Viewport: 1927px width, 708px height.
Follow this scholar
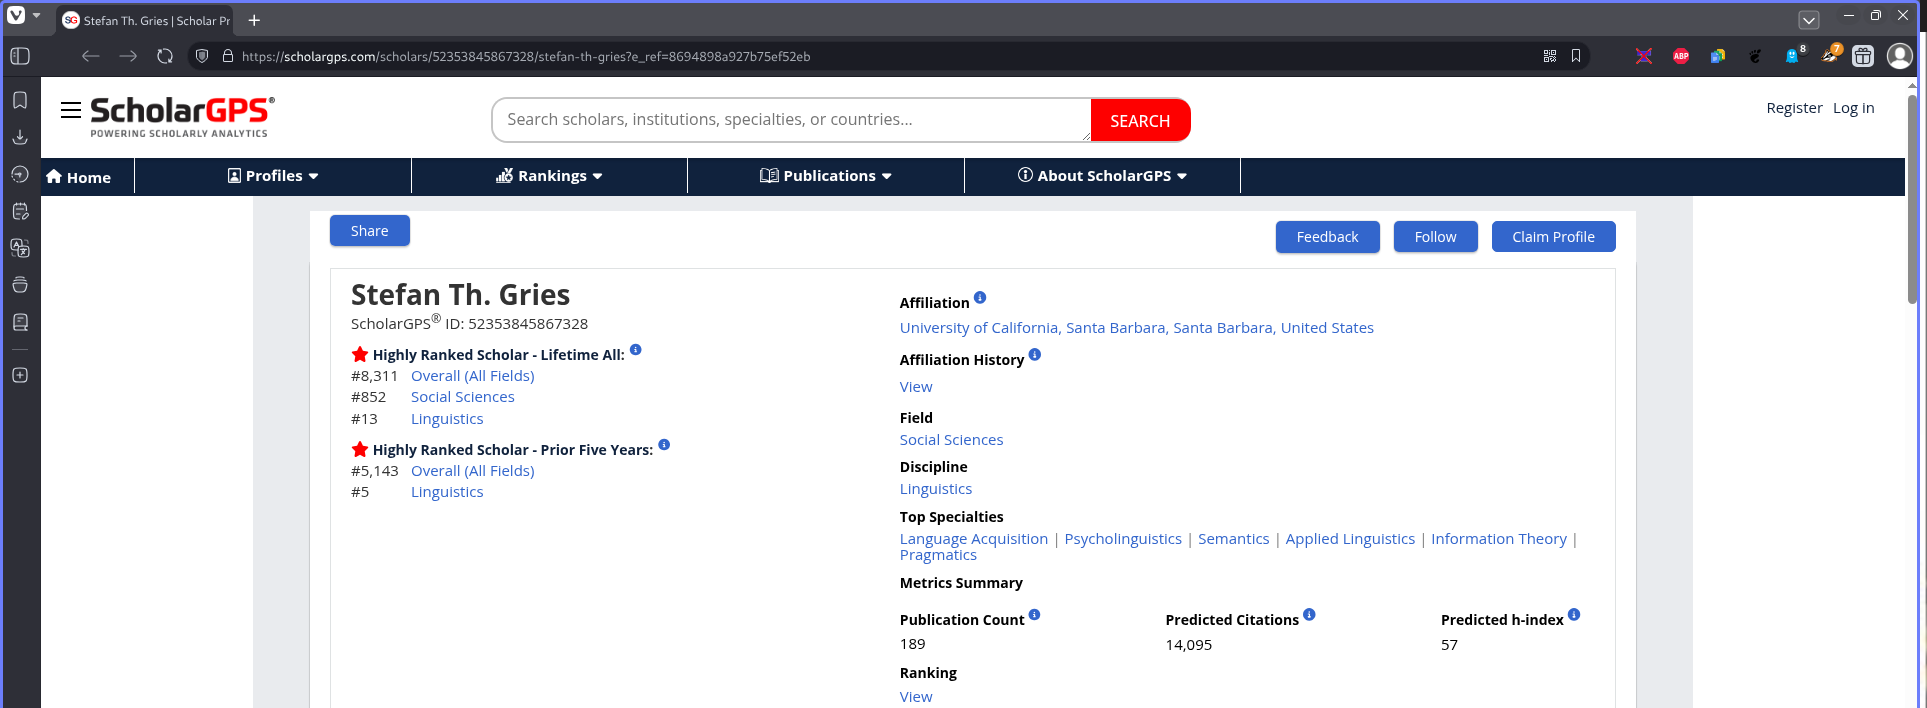[x=1435, y=237]
